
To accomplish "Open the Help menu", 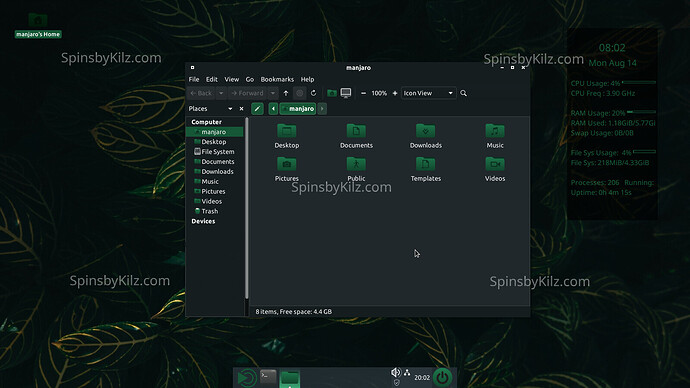I will (x=307, y=80).
